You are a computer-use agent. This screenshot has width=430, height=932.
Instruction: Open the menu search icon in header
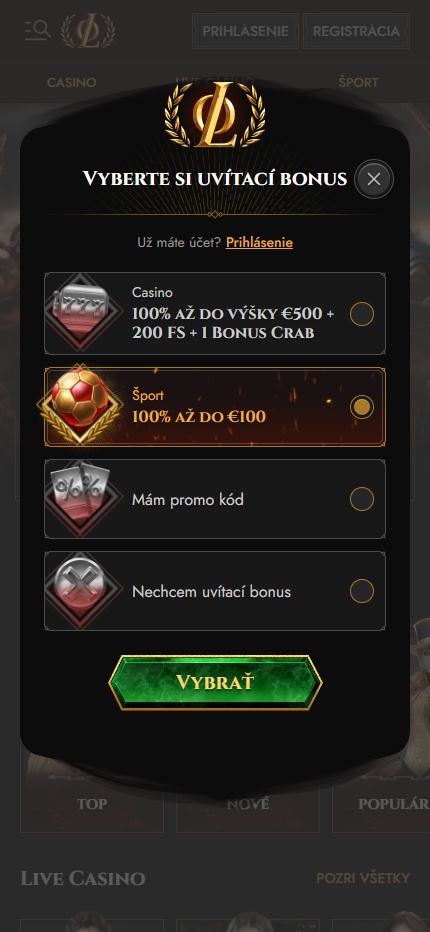pos(38,30)
